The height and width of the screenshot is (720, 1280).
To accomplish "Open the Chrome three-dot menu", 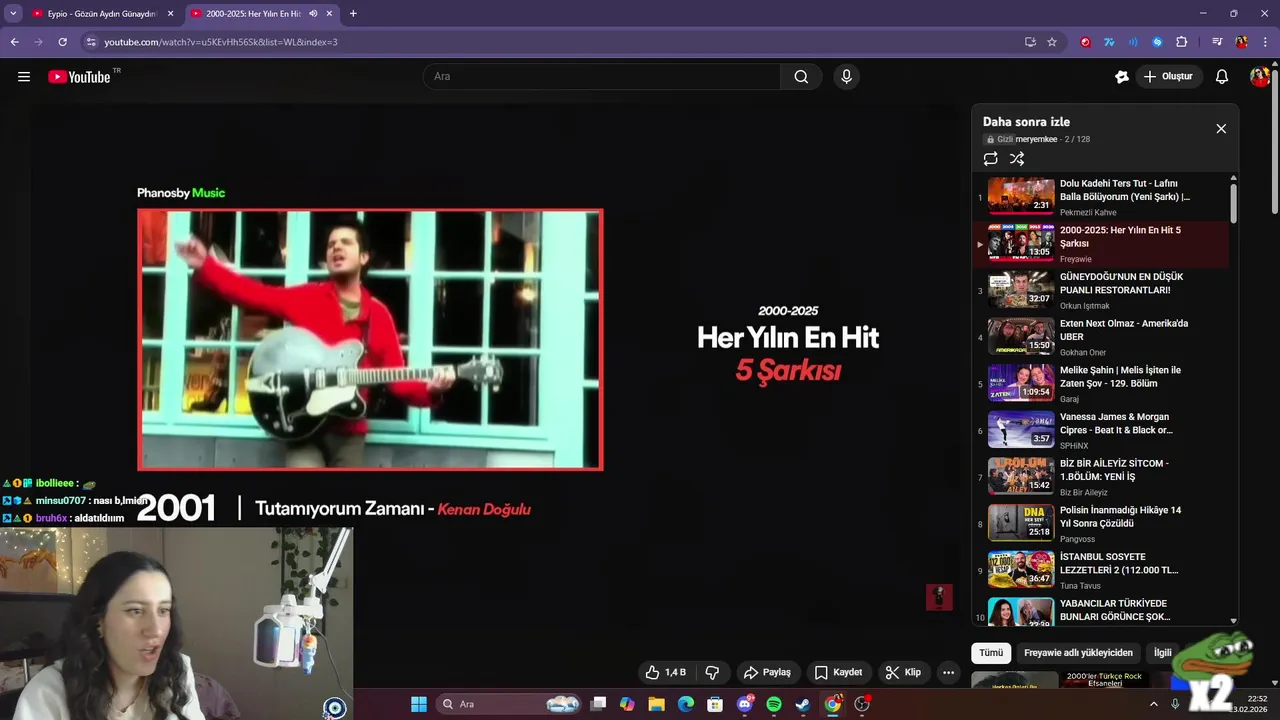I will [1265, 42].
